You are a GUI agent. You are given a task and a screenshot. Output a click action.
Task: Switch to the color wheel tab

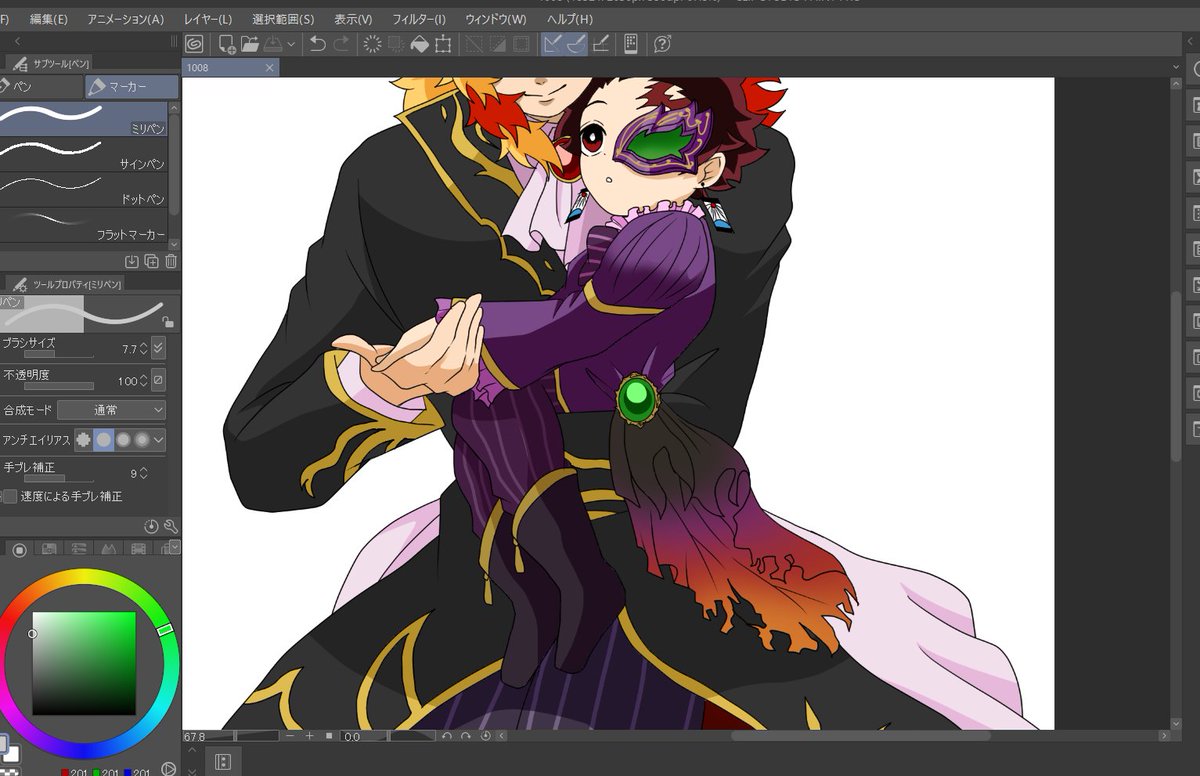tap(19, 549)
